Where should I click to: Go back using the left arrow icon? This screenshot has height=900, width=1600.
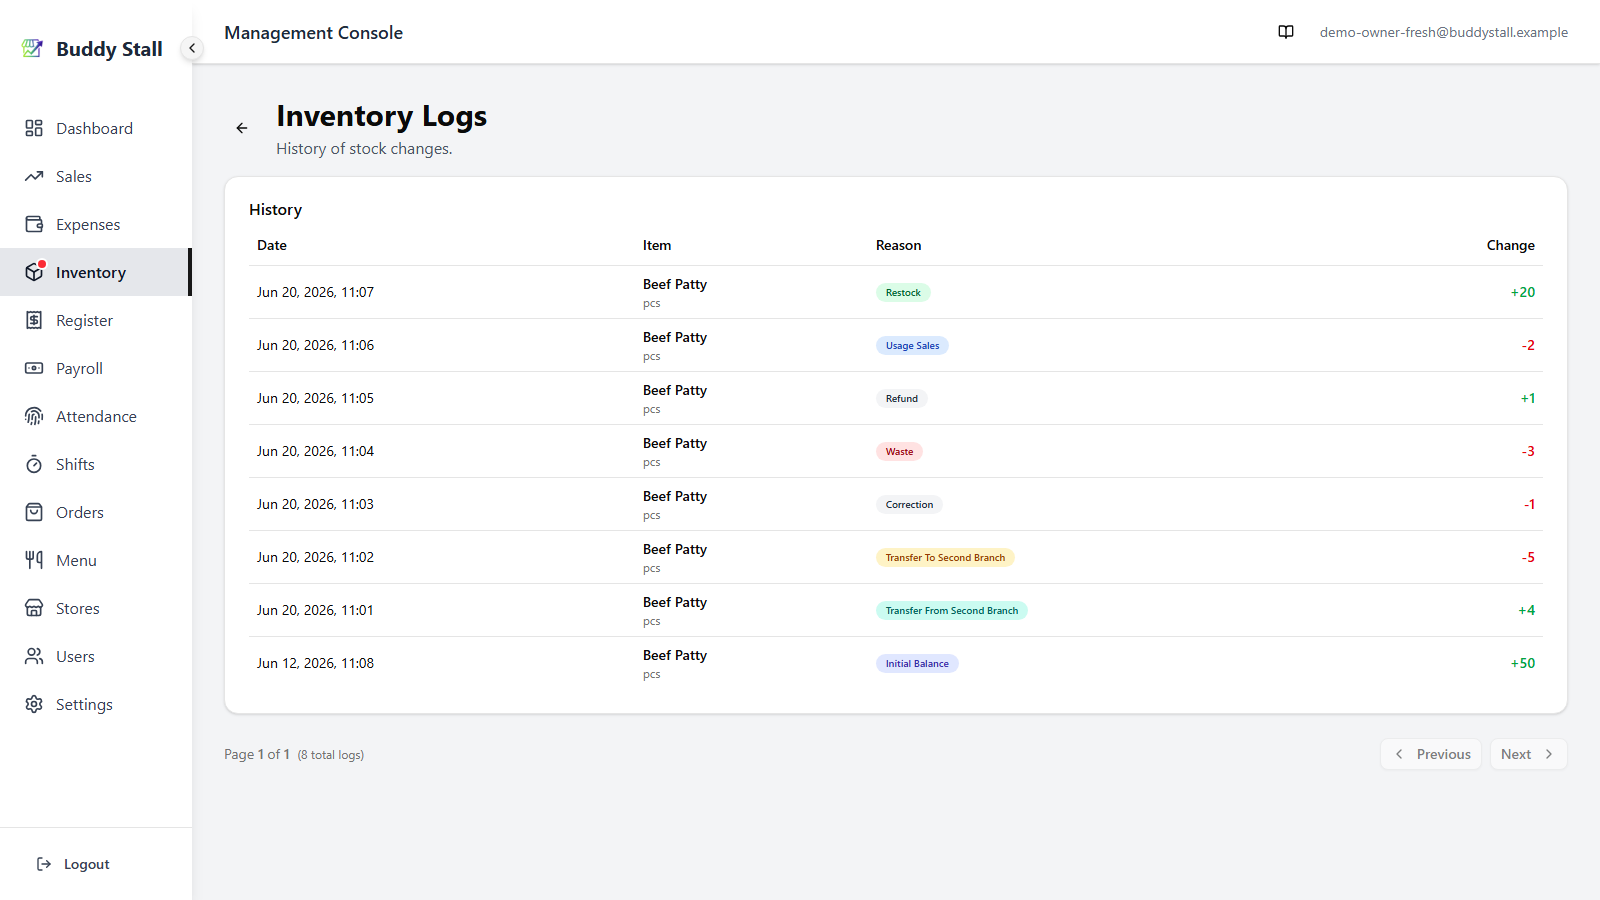pos(242,128)
